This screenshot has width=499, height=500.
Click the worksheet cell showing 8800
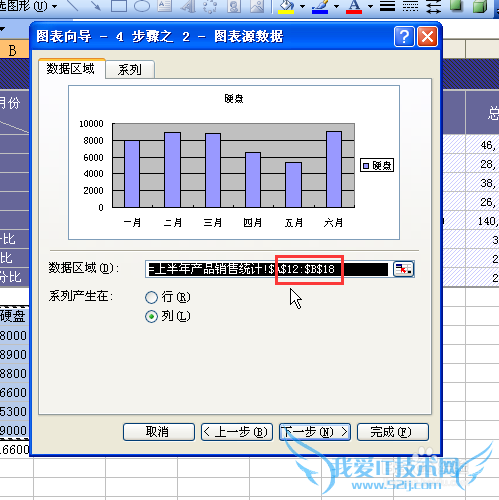click(x=14, y=373)
